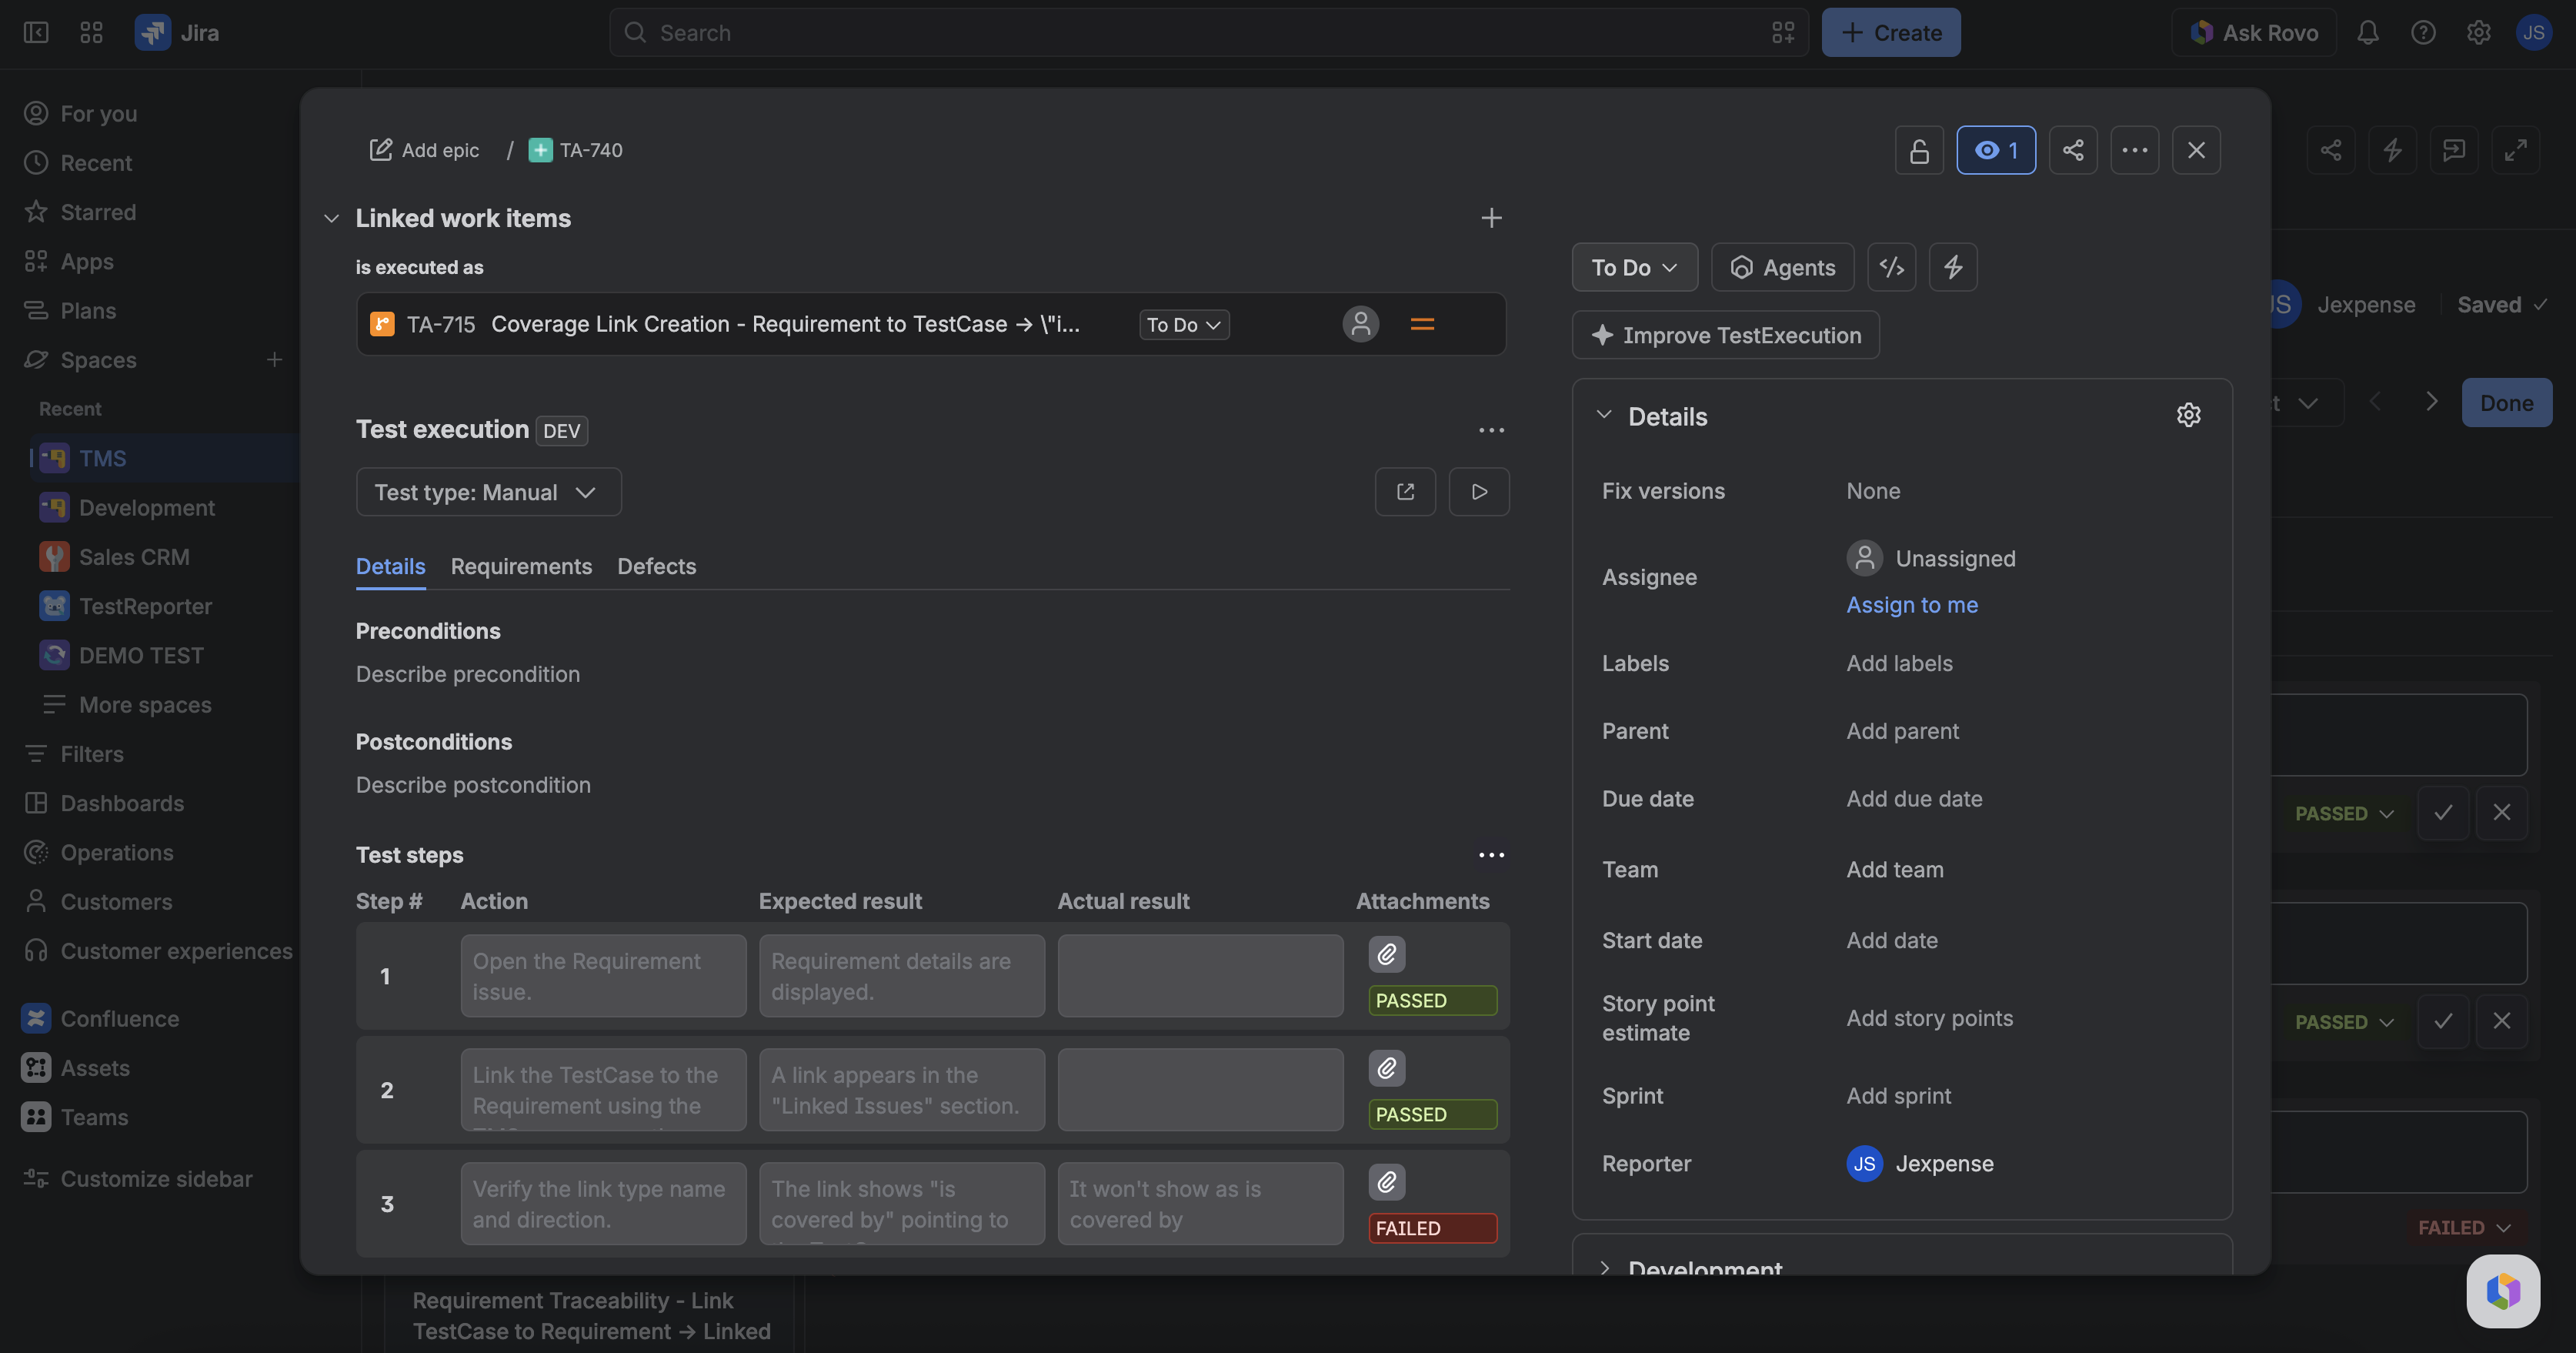The width and height of the screenshot is (2576, 1353).
Task: Click the Search input field
Action: click(x=1208, y=33)
